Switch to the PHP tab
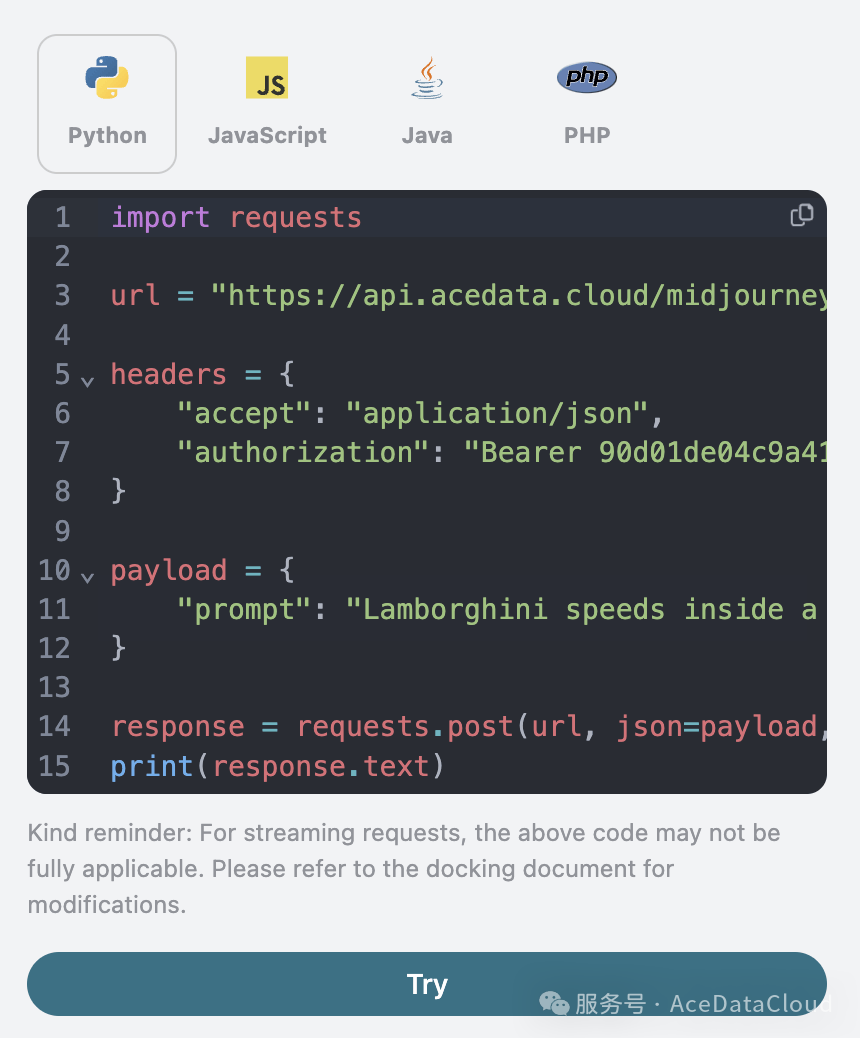 click(587, 104)
